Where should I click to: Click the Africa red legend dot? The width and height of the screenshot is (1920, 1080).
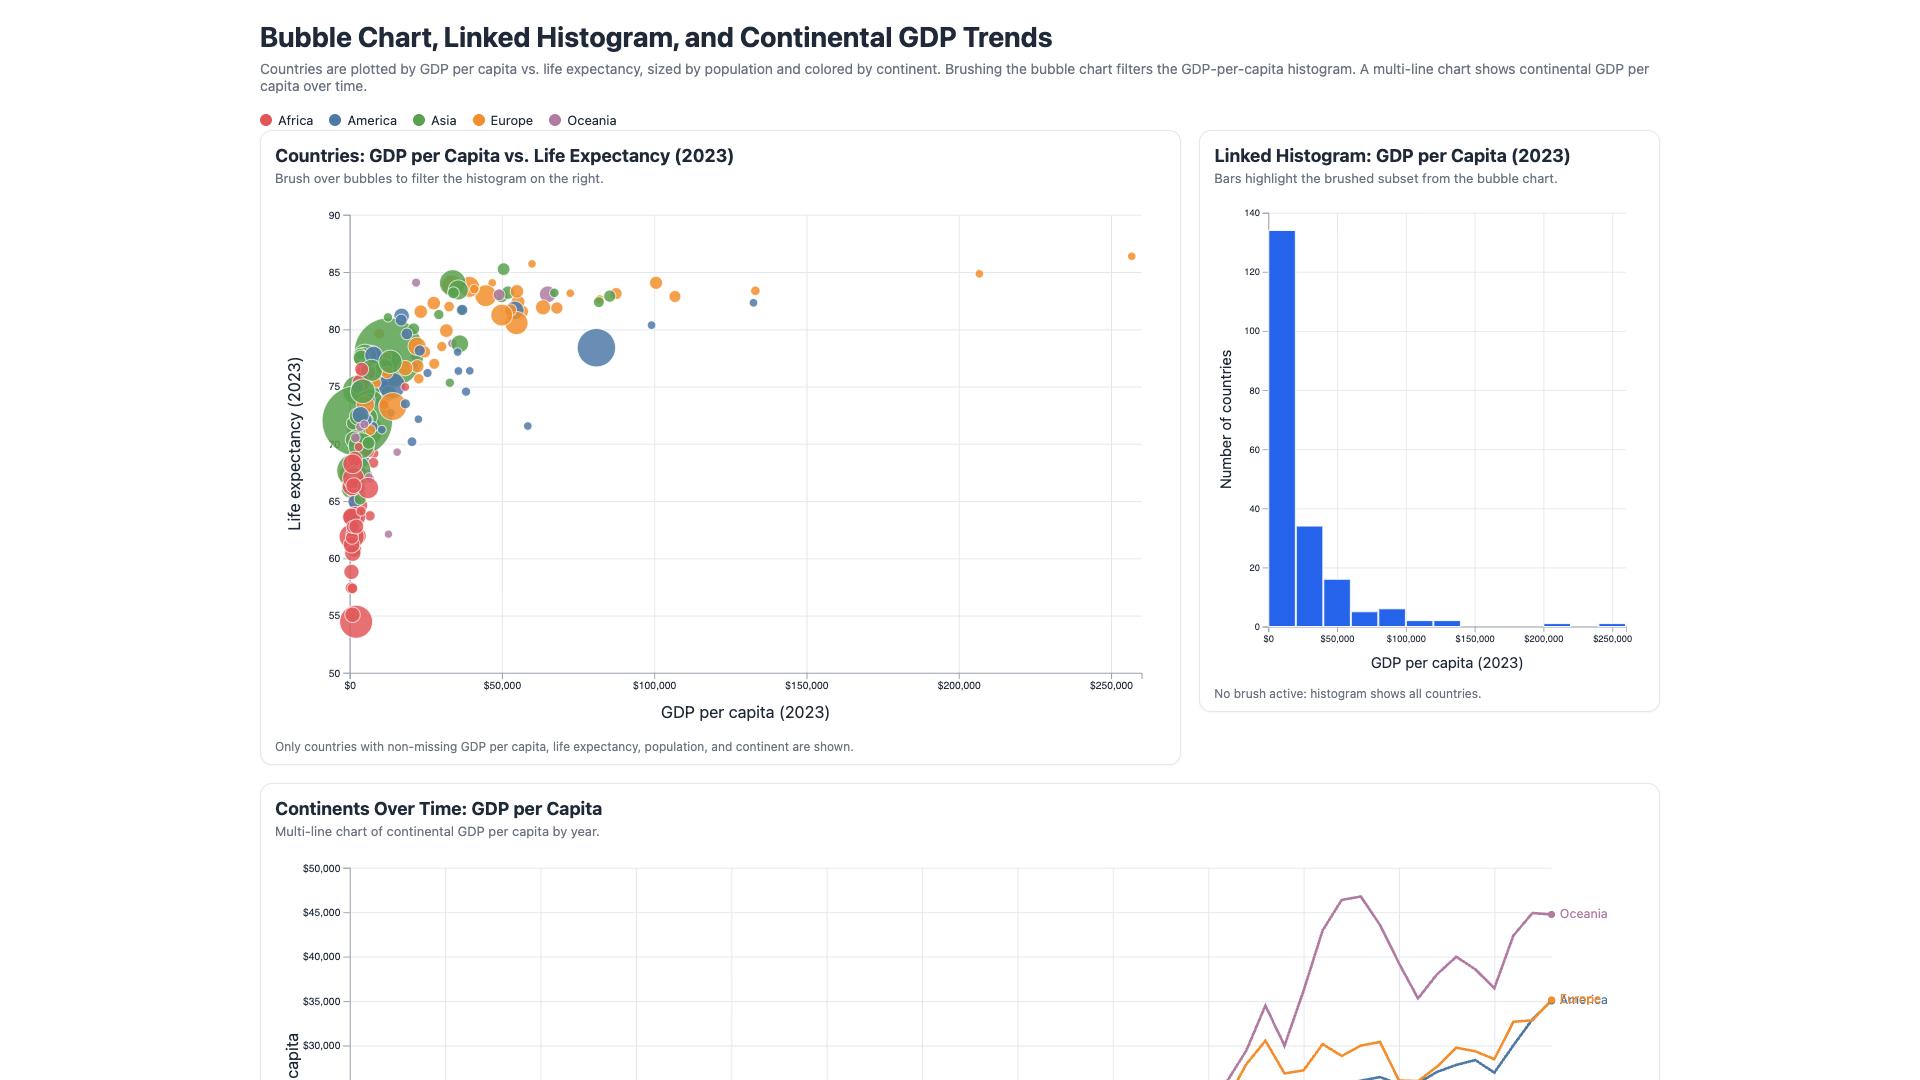coord(266,120)
